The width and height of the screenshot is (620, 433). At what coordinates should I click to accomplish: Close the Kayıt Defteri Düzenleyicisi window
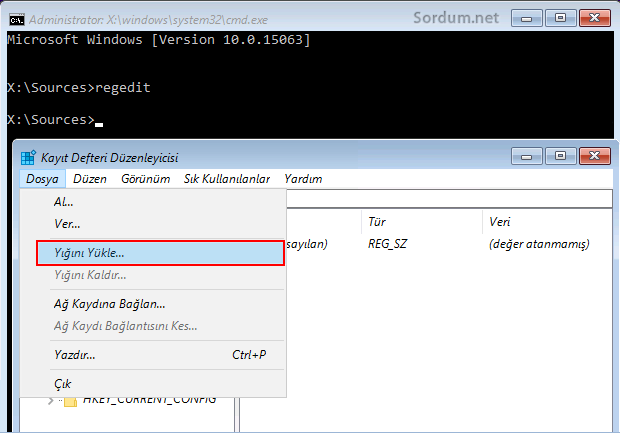coord(594,156)
